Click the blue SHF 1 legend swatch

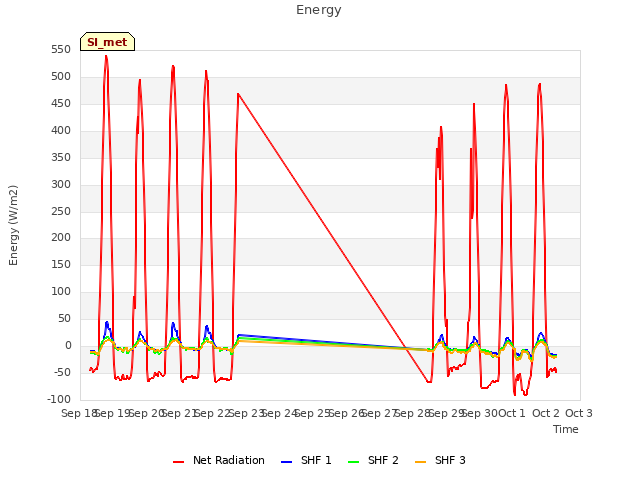click(287, 462)
